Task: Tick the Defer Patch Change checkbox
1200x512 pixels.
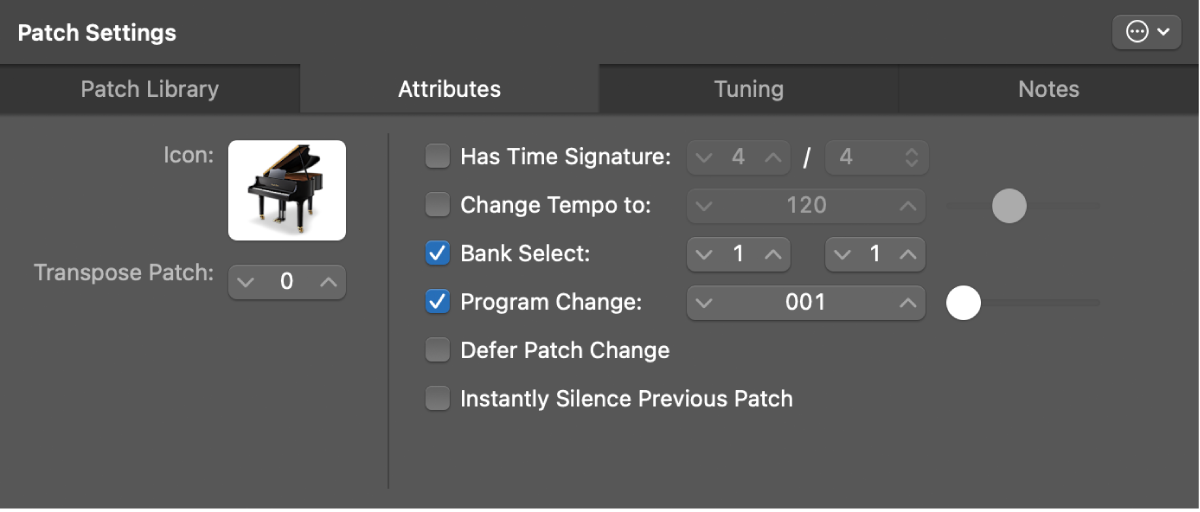Action: [438, 350]
